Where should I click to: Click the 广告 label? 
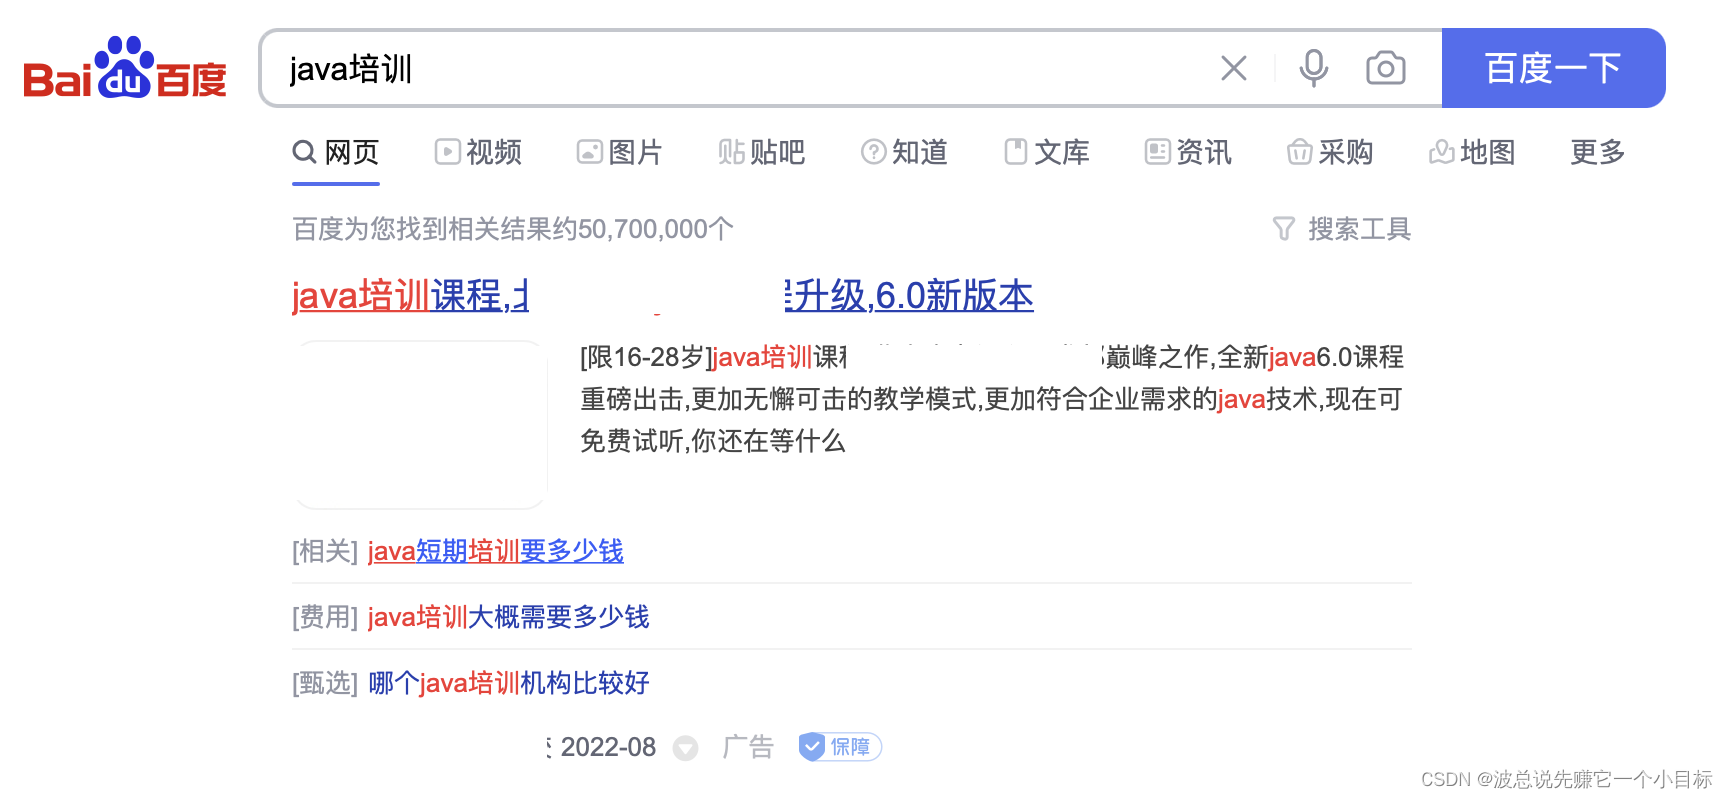[748, 747]
